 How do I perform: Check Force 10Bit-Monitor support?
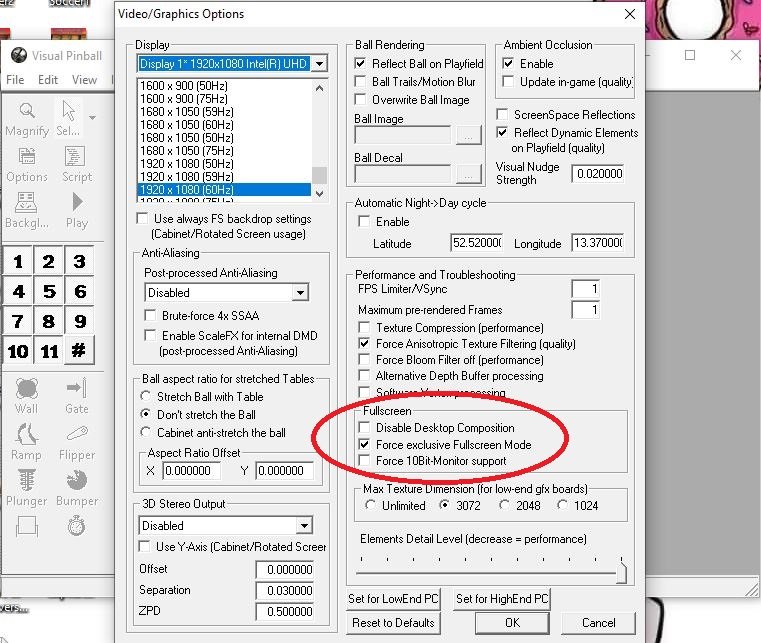pos(364,461)
